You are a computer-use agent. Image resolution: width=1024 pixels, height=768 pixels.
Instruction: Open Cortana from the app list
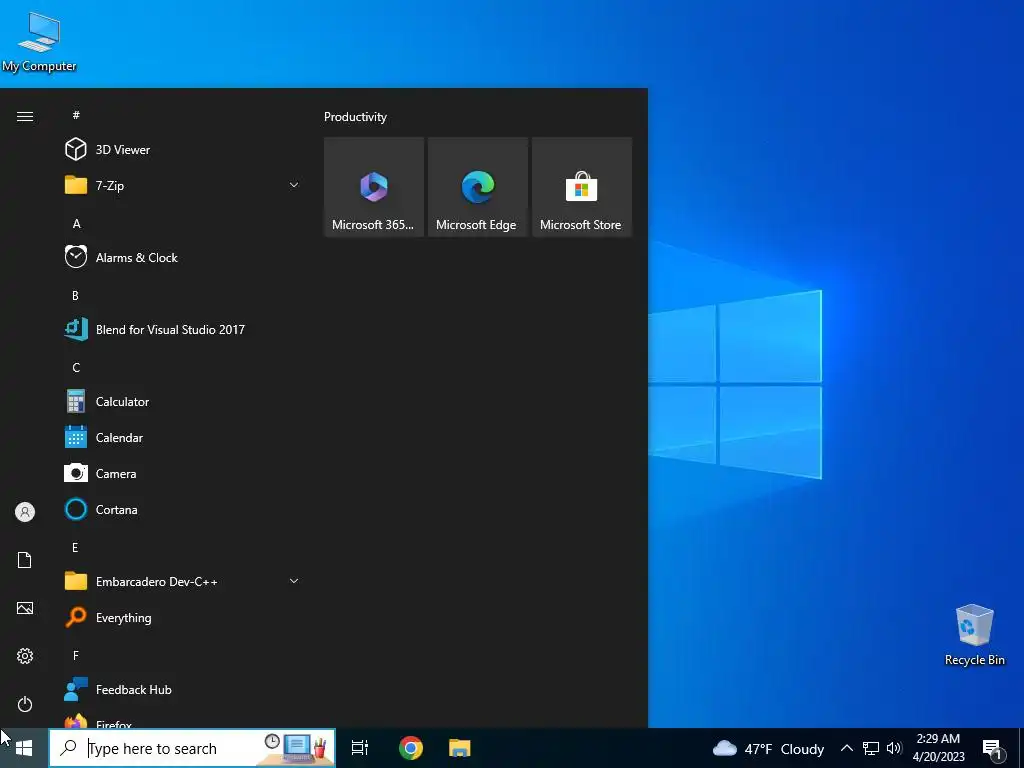tap(183, 509)
